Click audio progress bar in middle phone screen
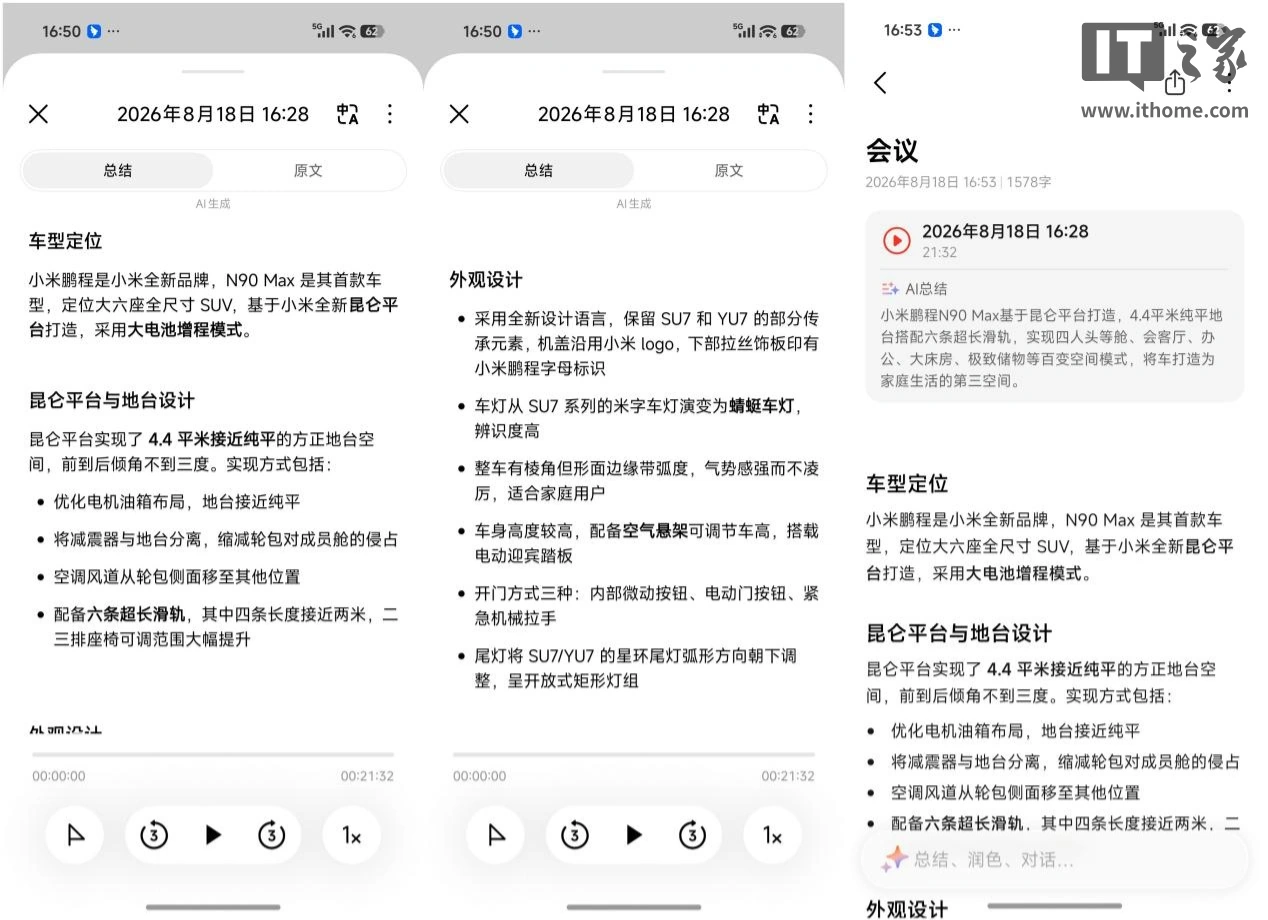Image resolution: width=1268 pixels, height=920 pixels. pos(634,754)
